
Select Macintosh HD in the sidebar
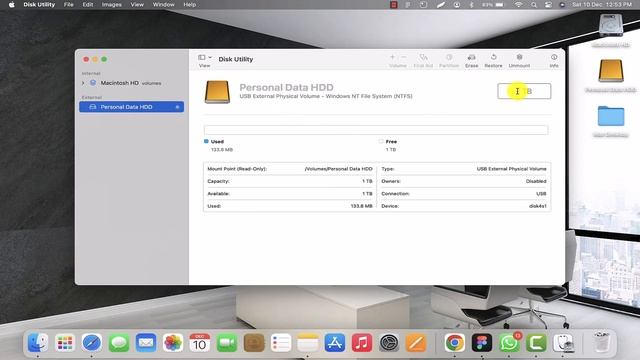(131, 83)
